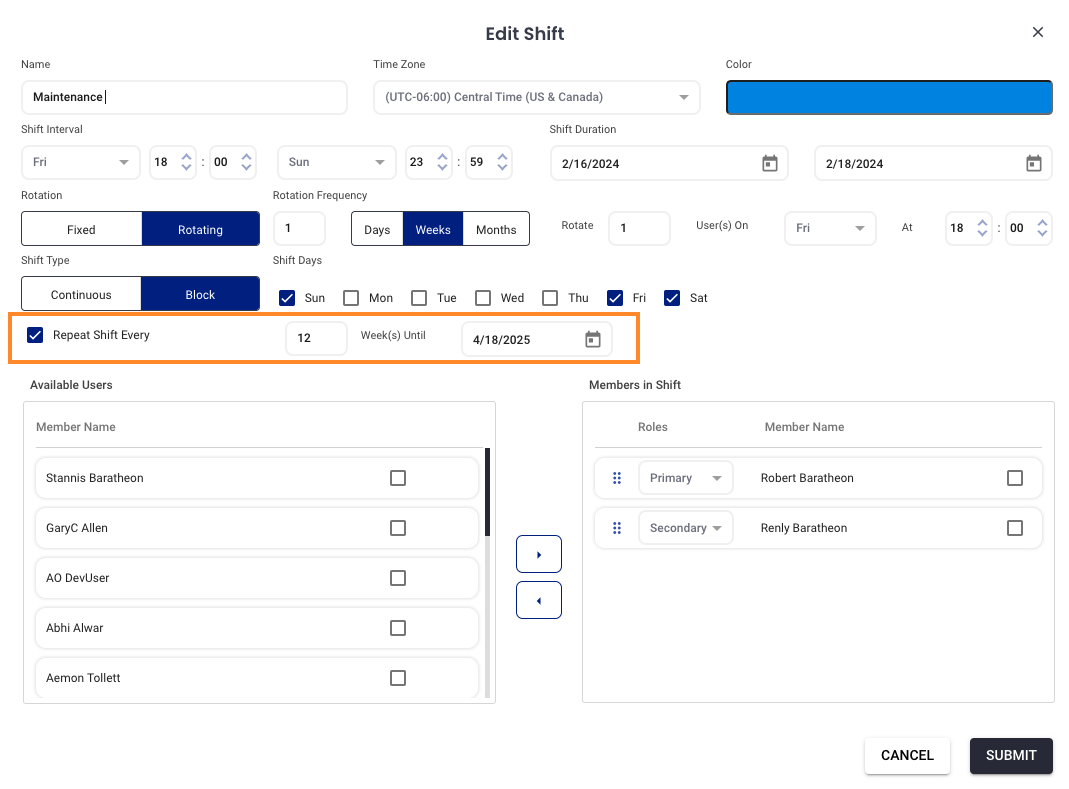The image size is (1069, 789).
Task: Select Months rotation frequency
Action: [x=496, y=229]
